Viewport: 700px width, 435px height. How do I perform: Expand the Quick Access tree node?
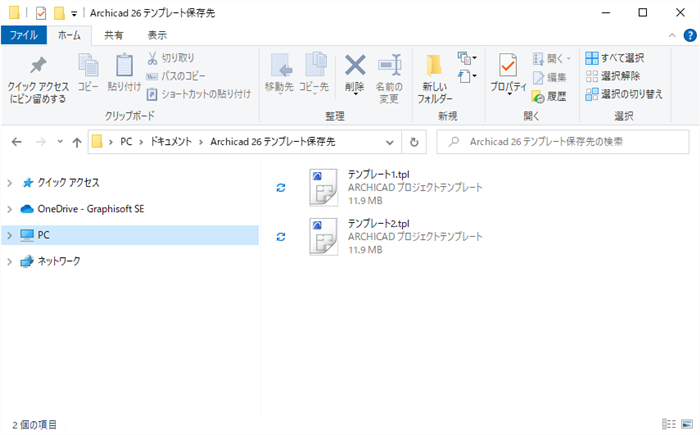[10, 183]
